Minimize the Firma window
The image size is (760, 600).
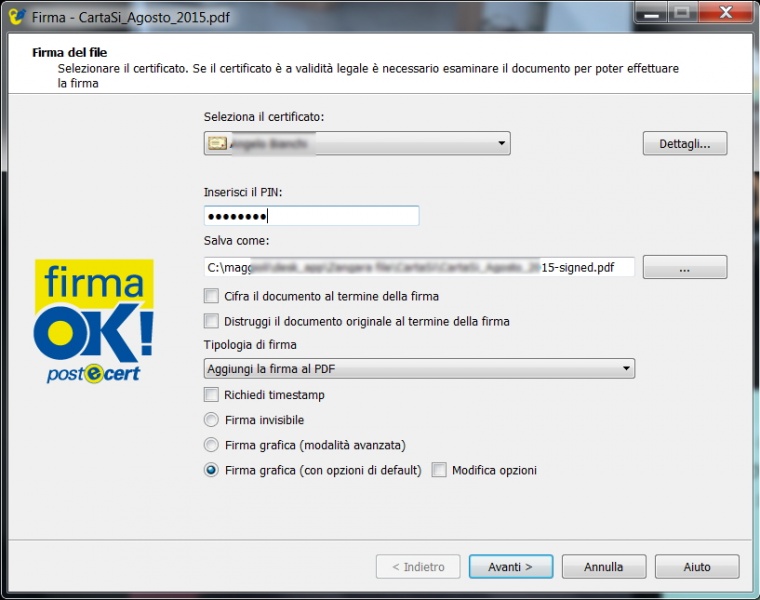tap(651, 13)
